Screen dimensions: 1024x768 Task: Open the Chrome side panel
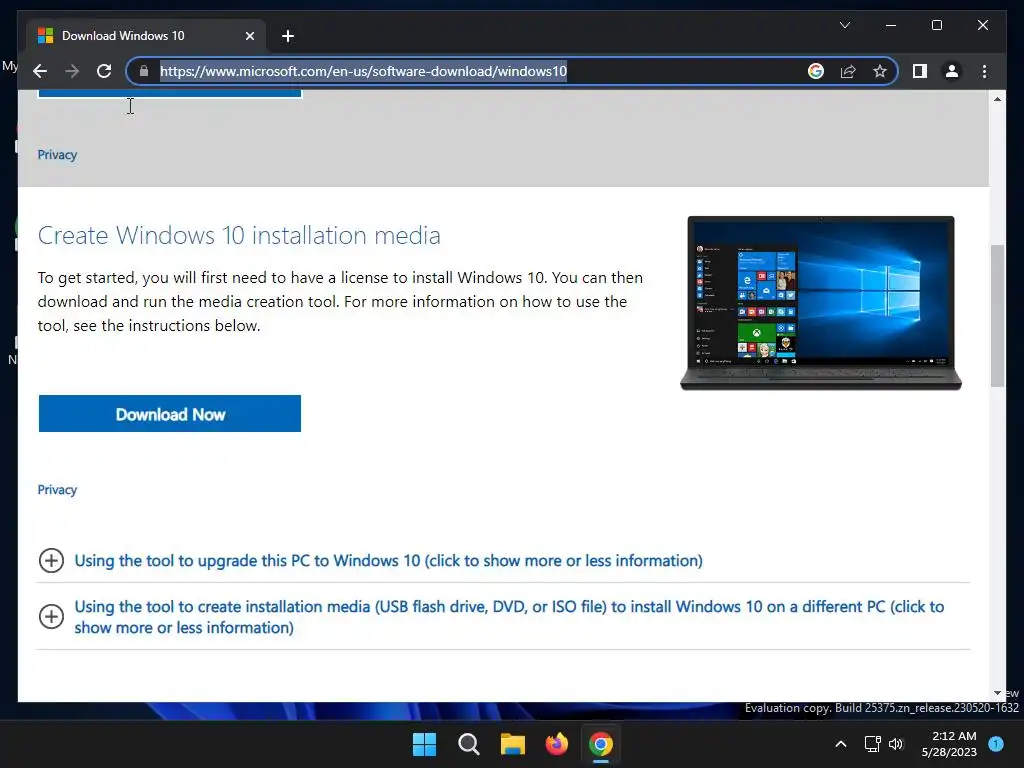tap(920, 71)
